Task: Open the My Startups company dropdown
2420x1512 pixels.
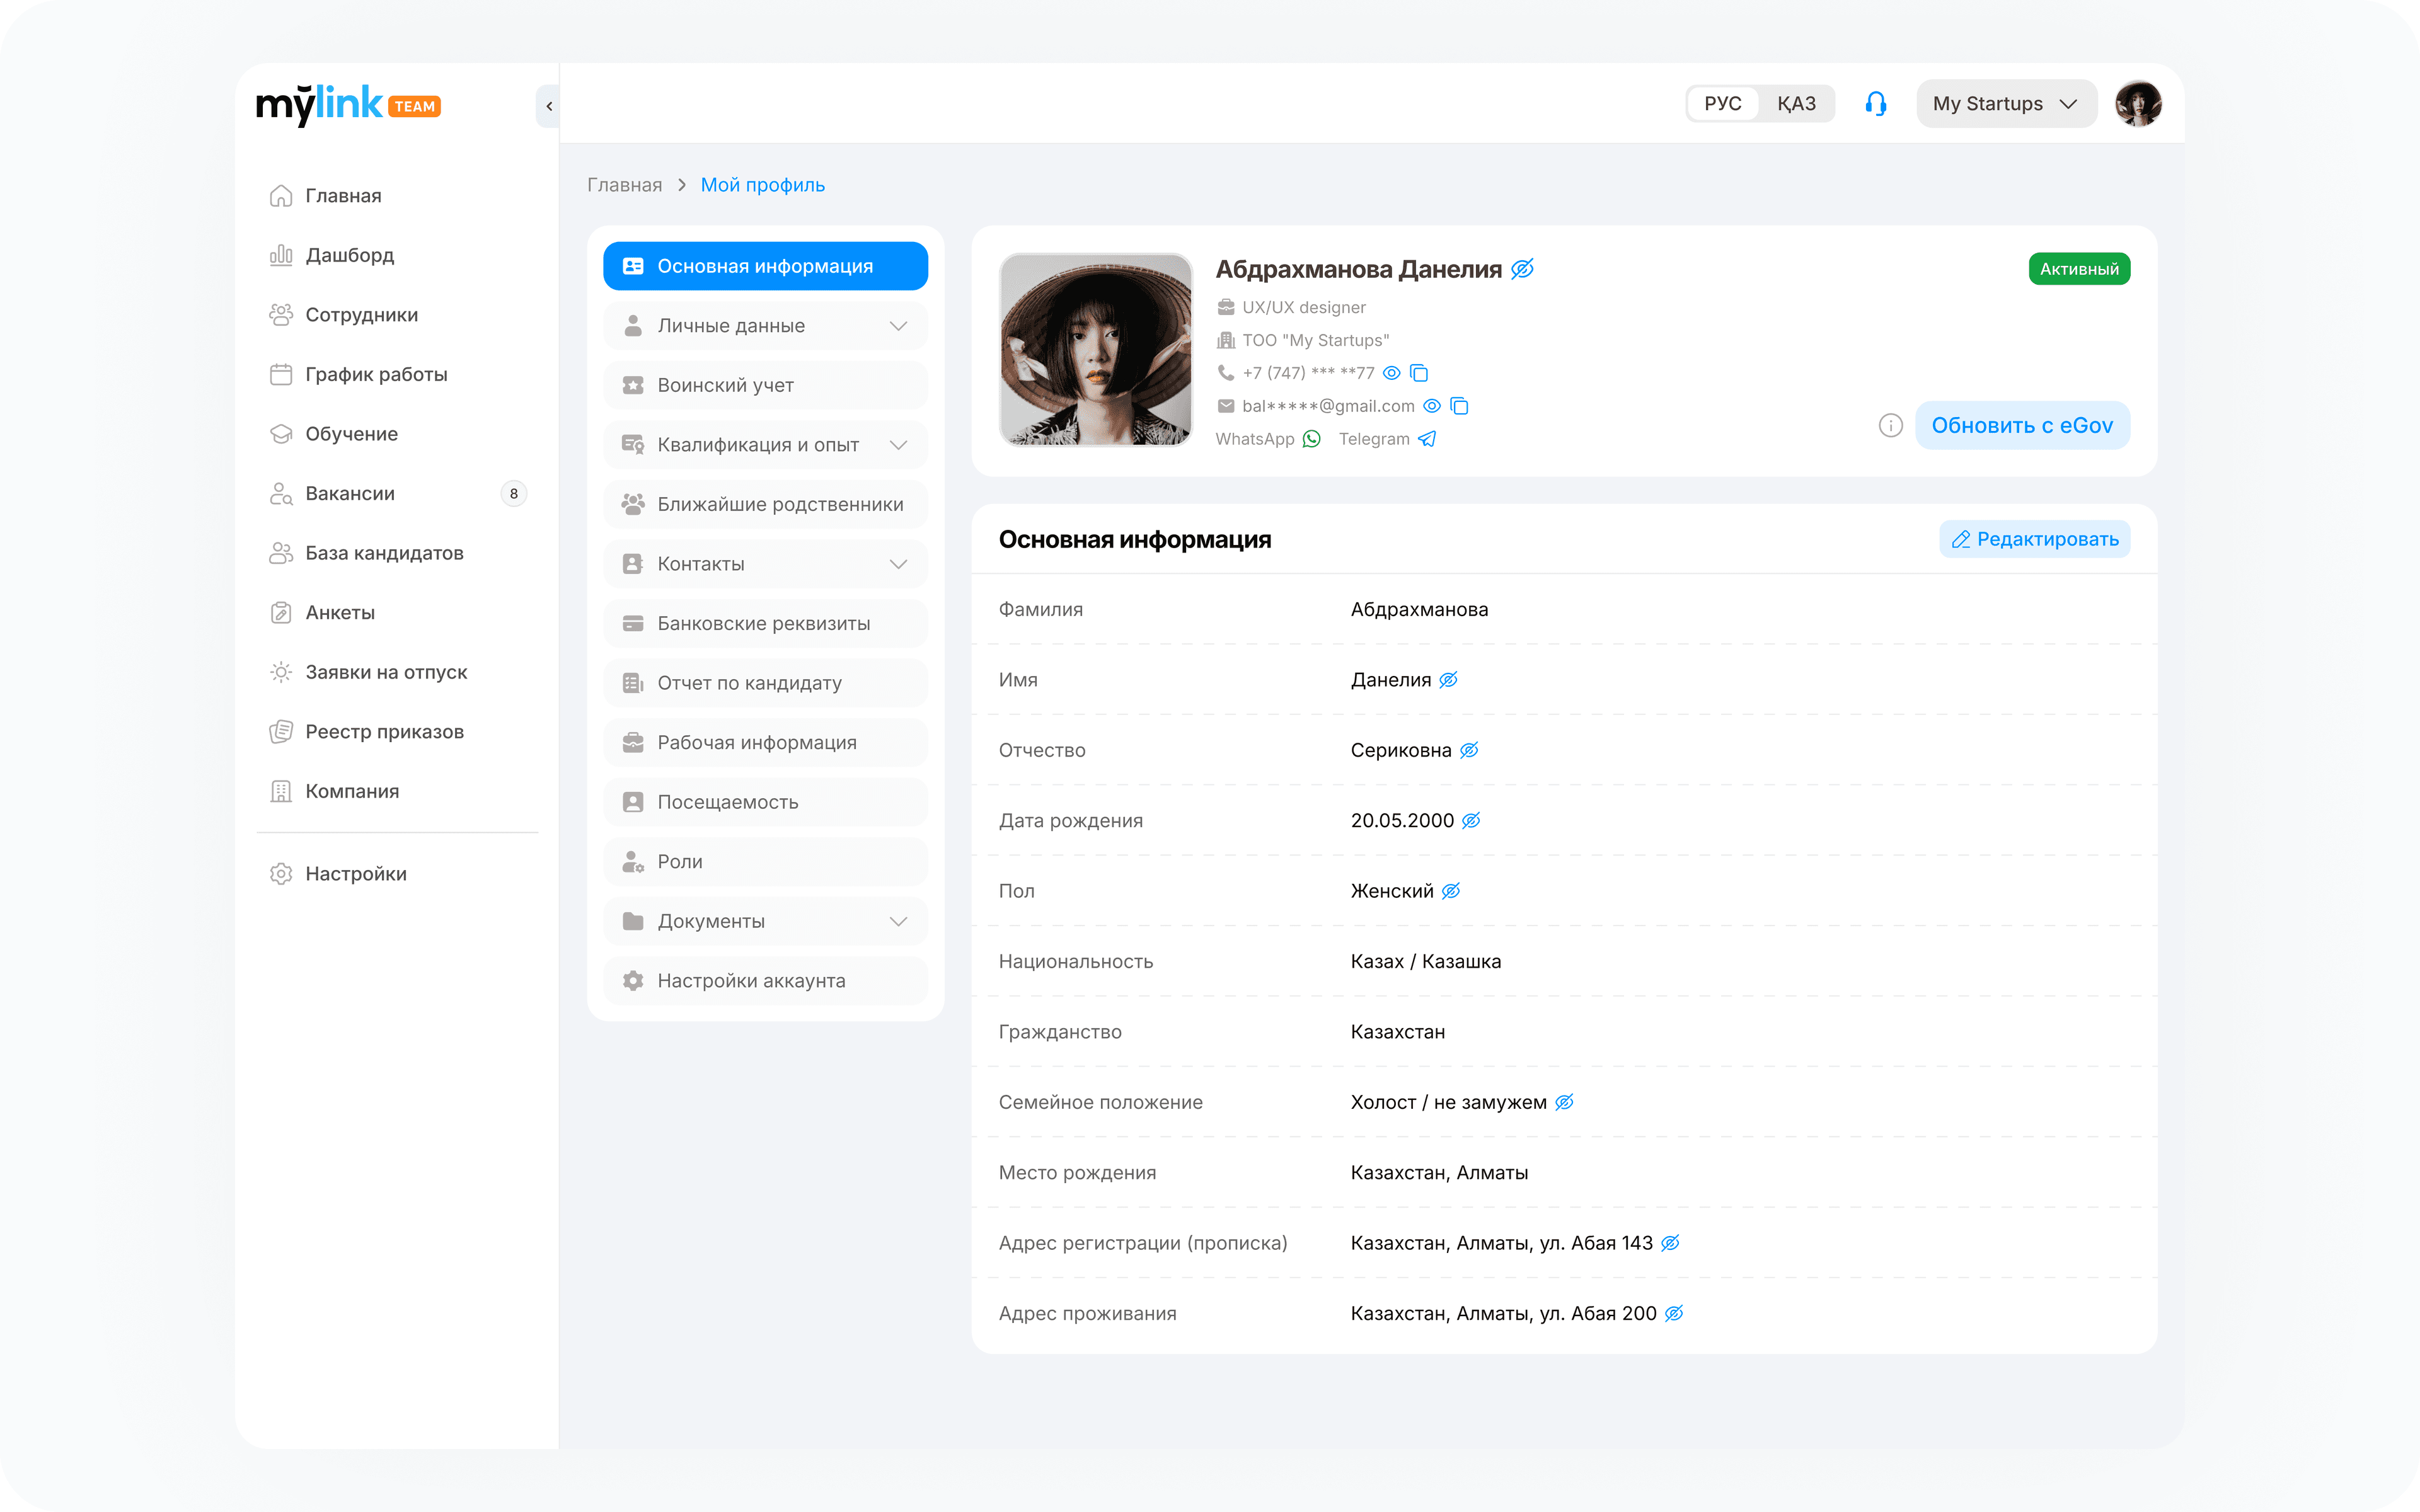Action: click(2006, 104)
